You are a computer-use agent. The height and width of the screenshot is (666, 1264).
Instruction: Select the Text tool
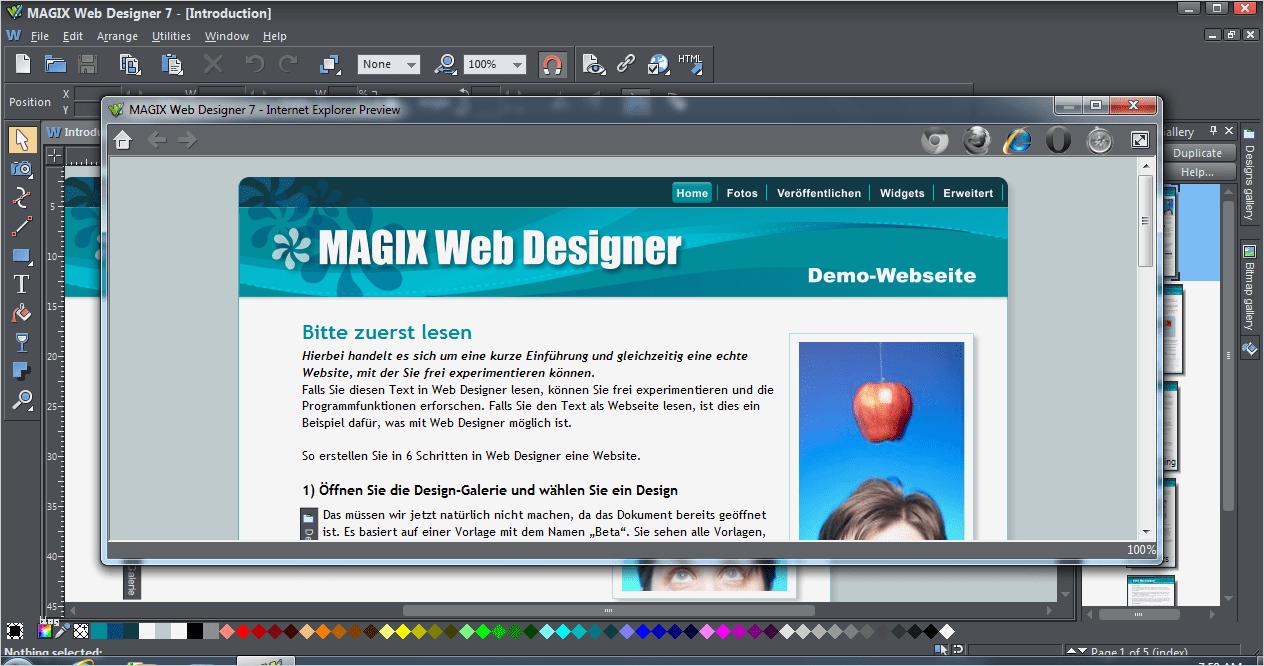point(22,285)
